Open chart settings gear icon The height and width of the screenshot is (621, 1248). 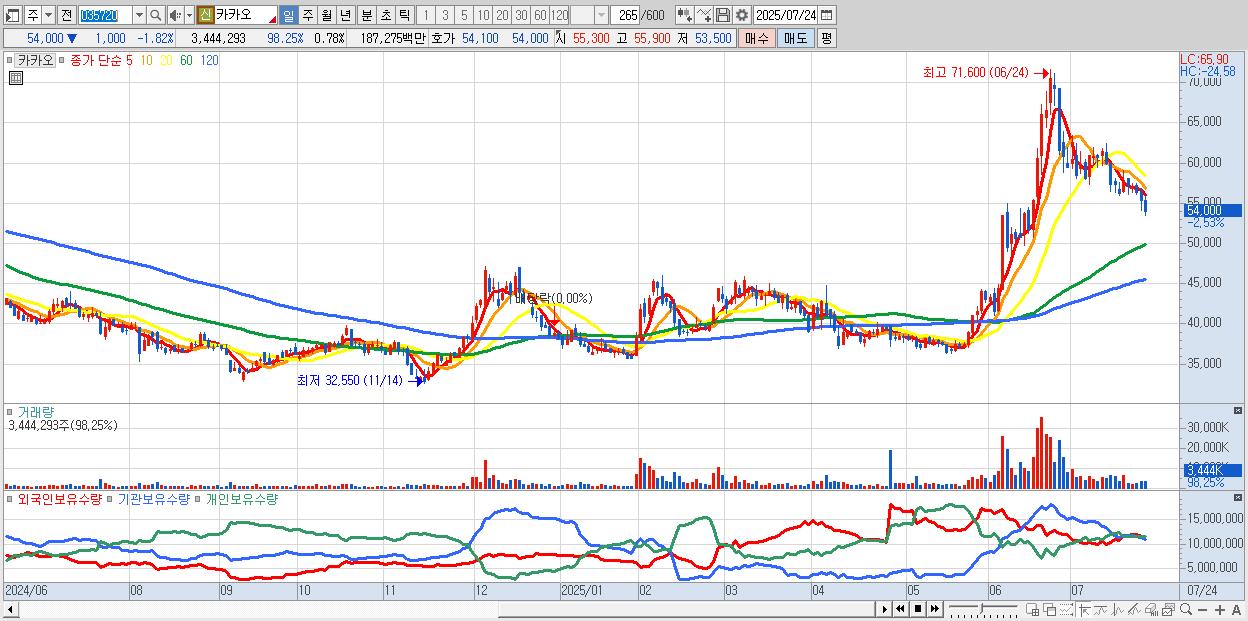pos(742,15)
